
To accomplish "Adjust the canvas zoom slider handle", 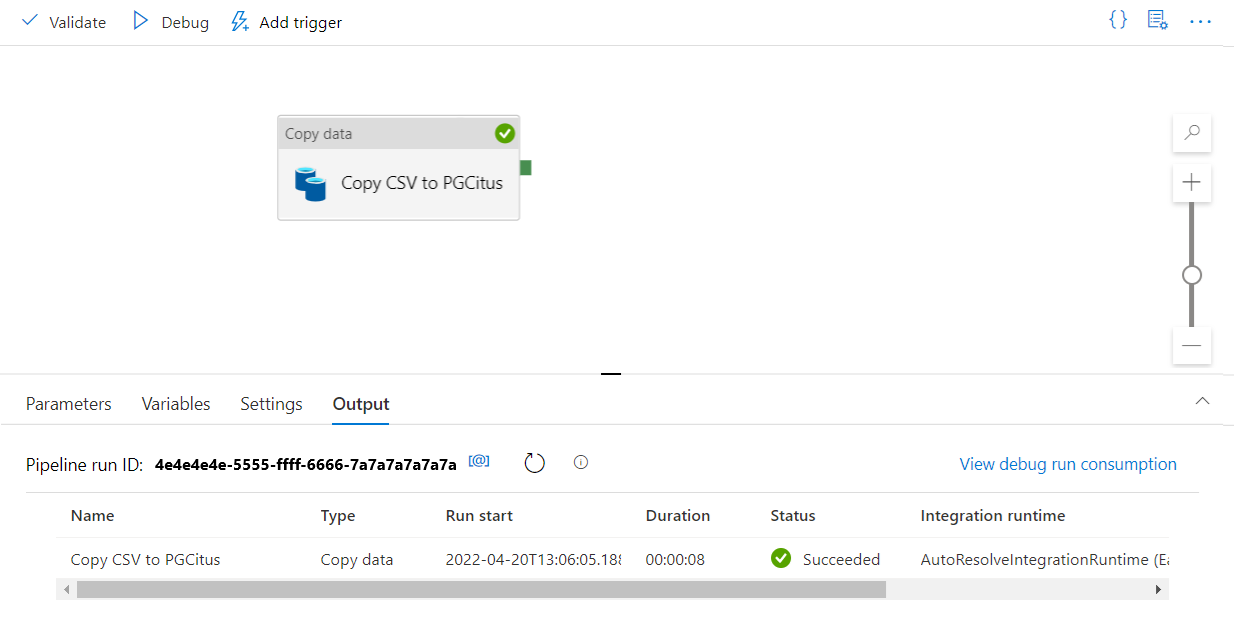I will tap(1191, 273).
